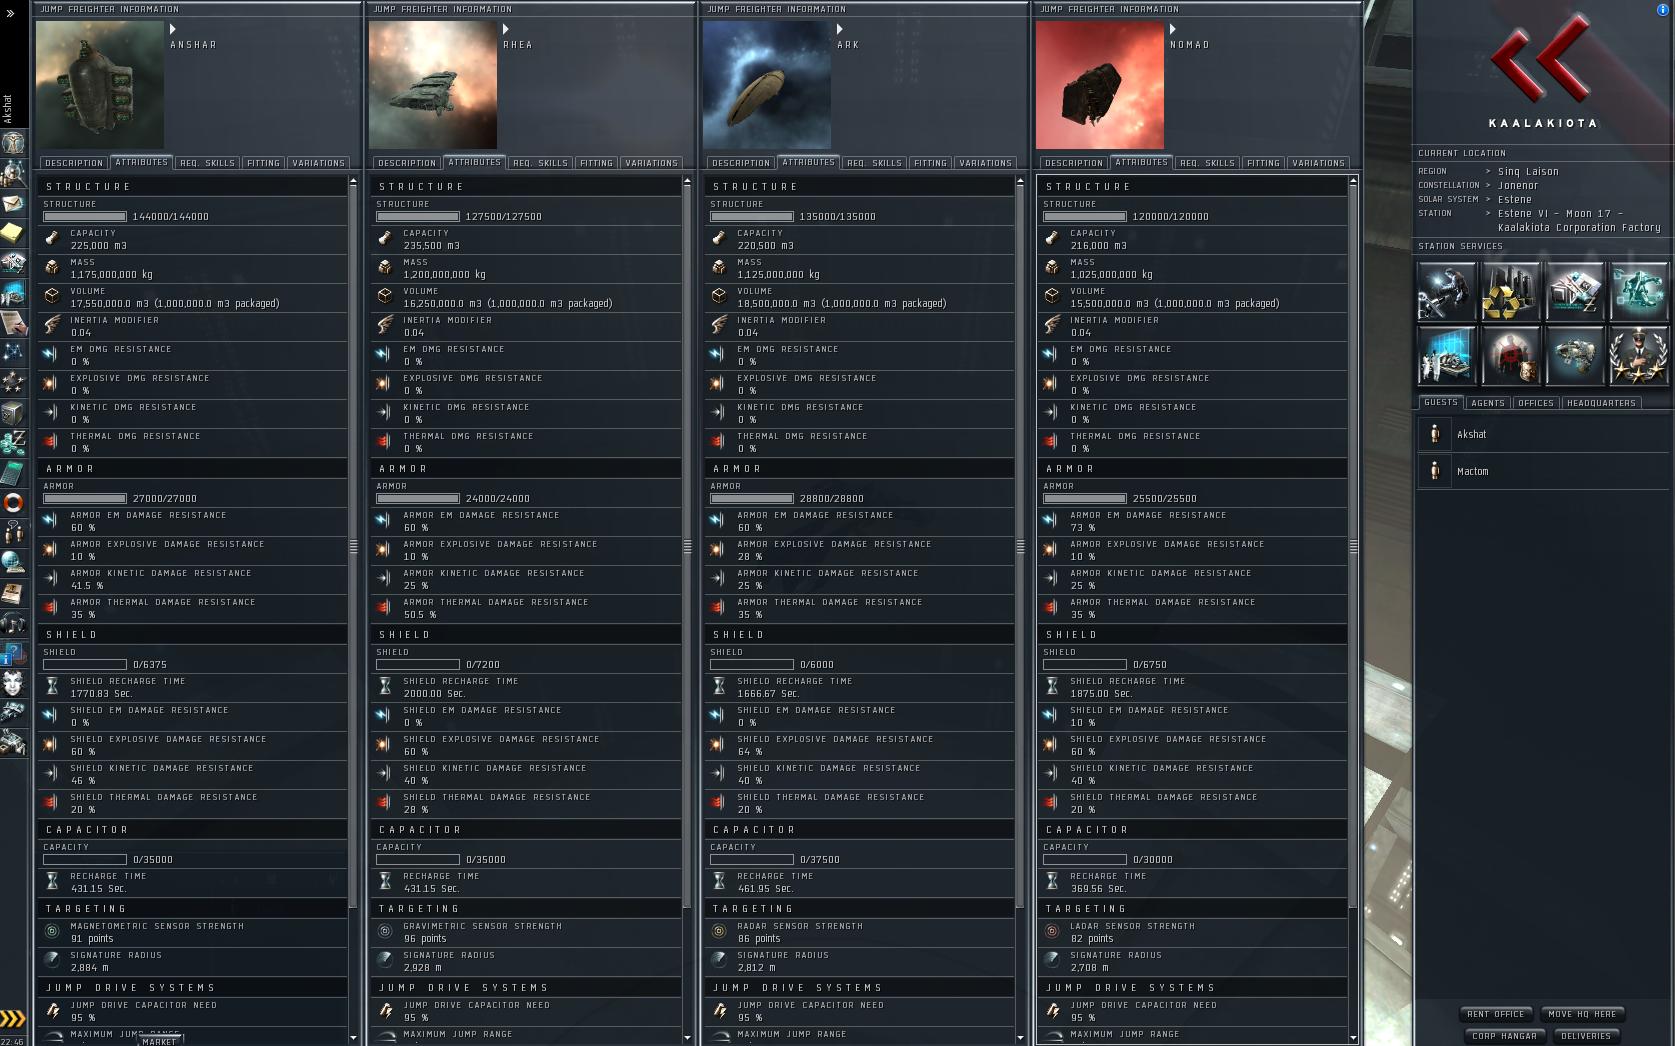Click the Anshar attributes vertical scrollbar handle
The width and height of the screenshot is (1675, 1046).
(x=353, y=547)
